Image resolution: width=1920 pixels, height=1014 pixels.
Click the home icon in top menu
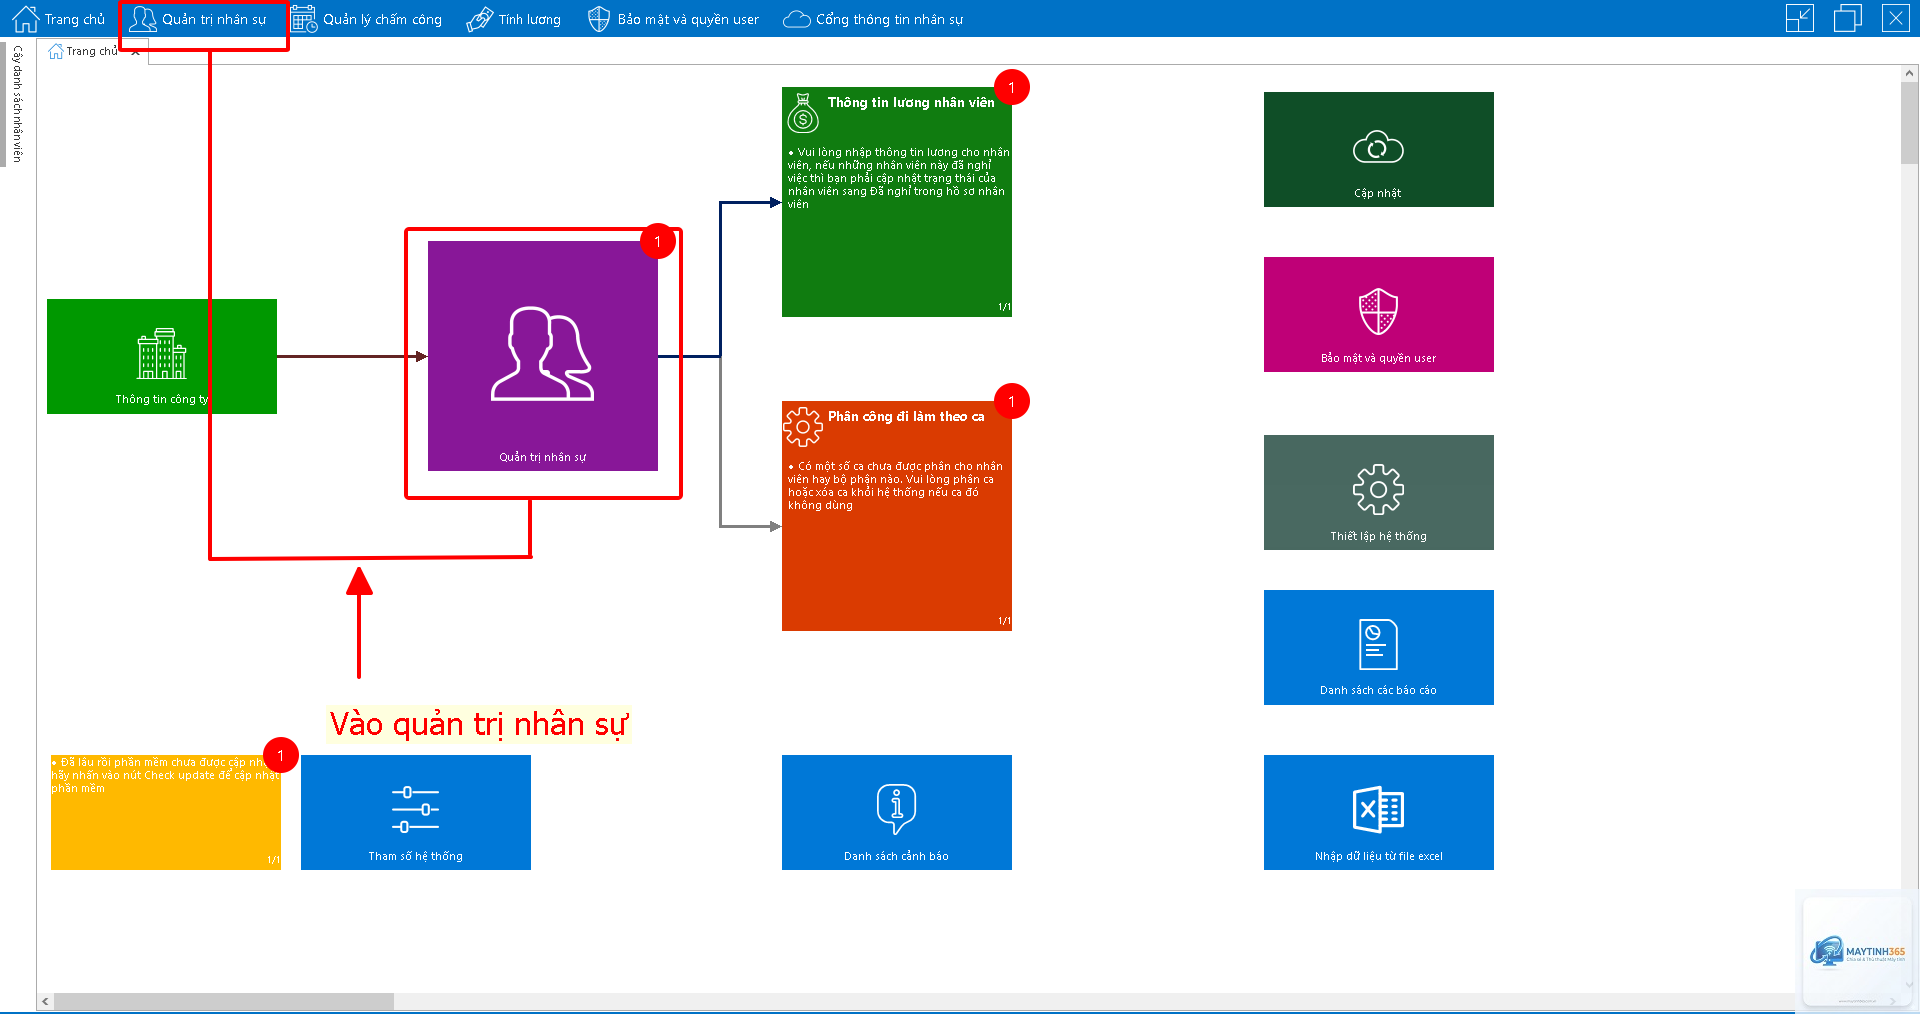tap(25, 18)
